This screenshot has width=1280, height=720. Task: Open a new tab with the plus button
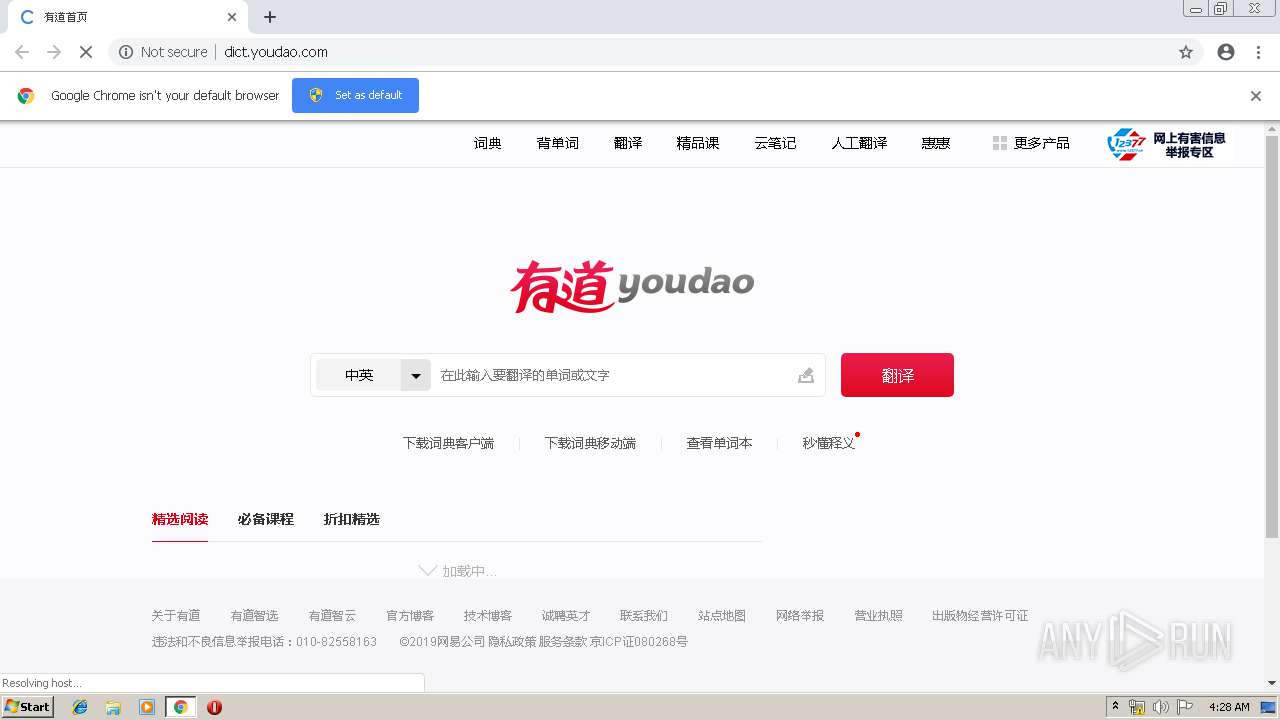(270, 17)
